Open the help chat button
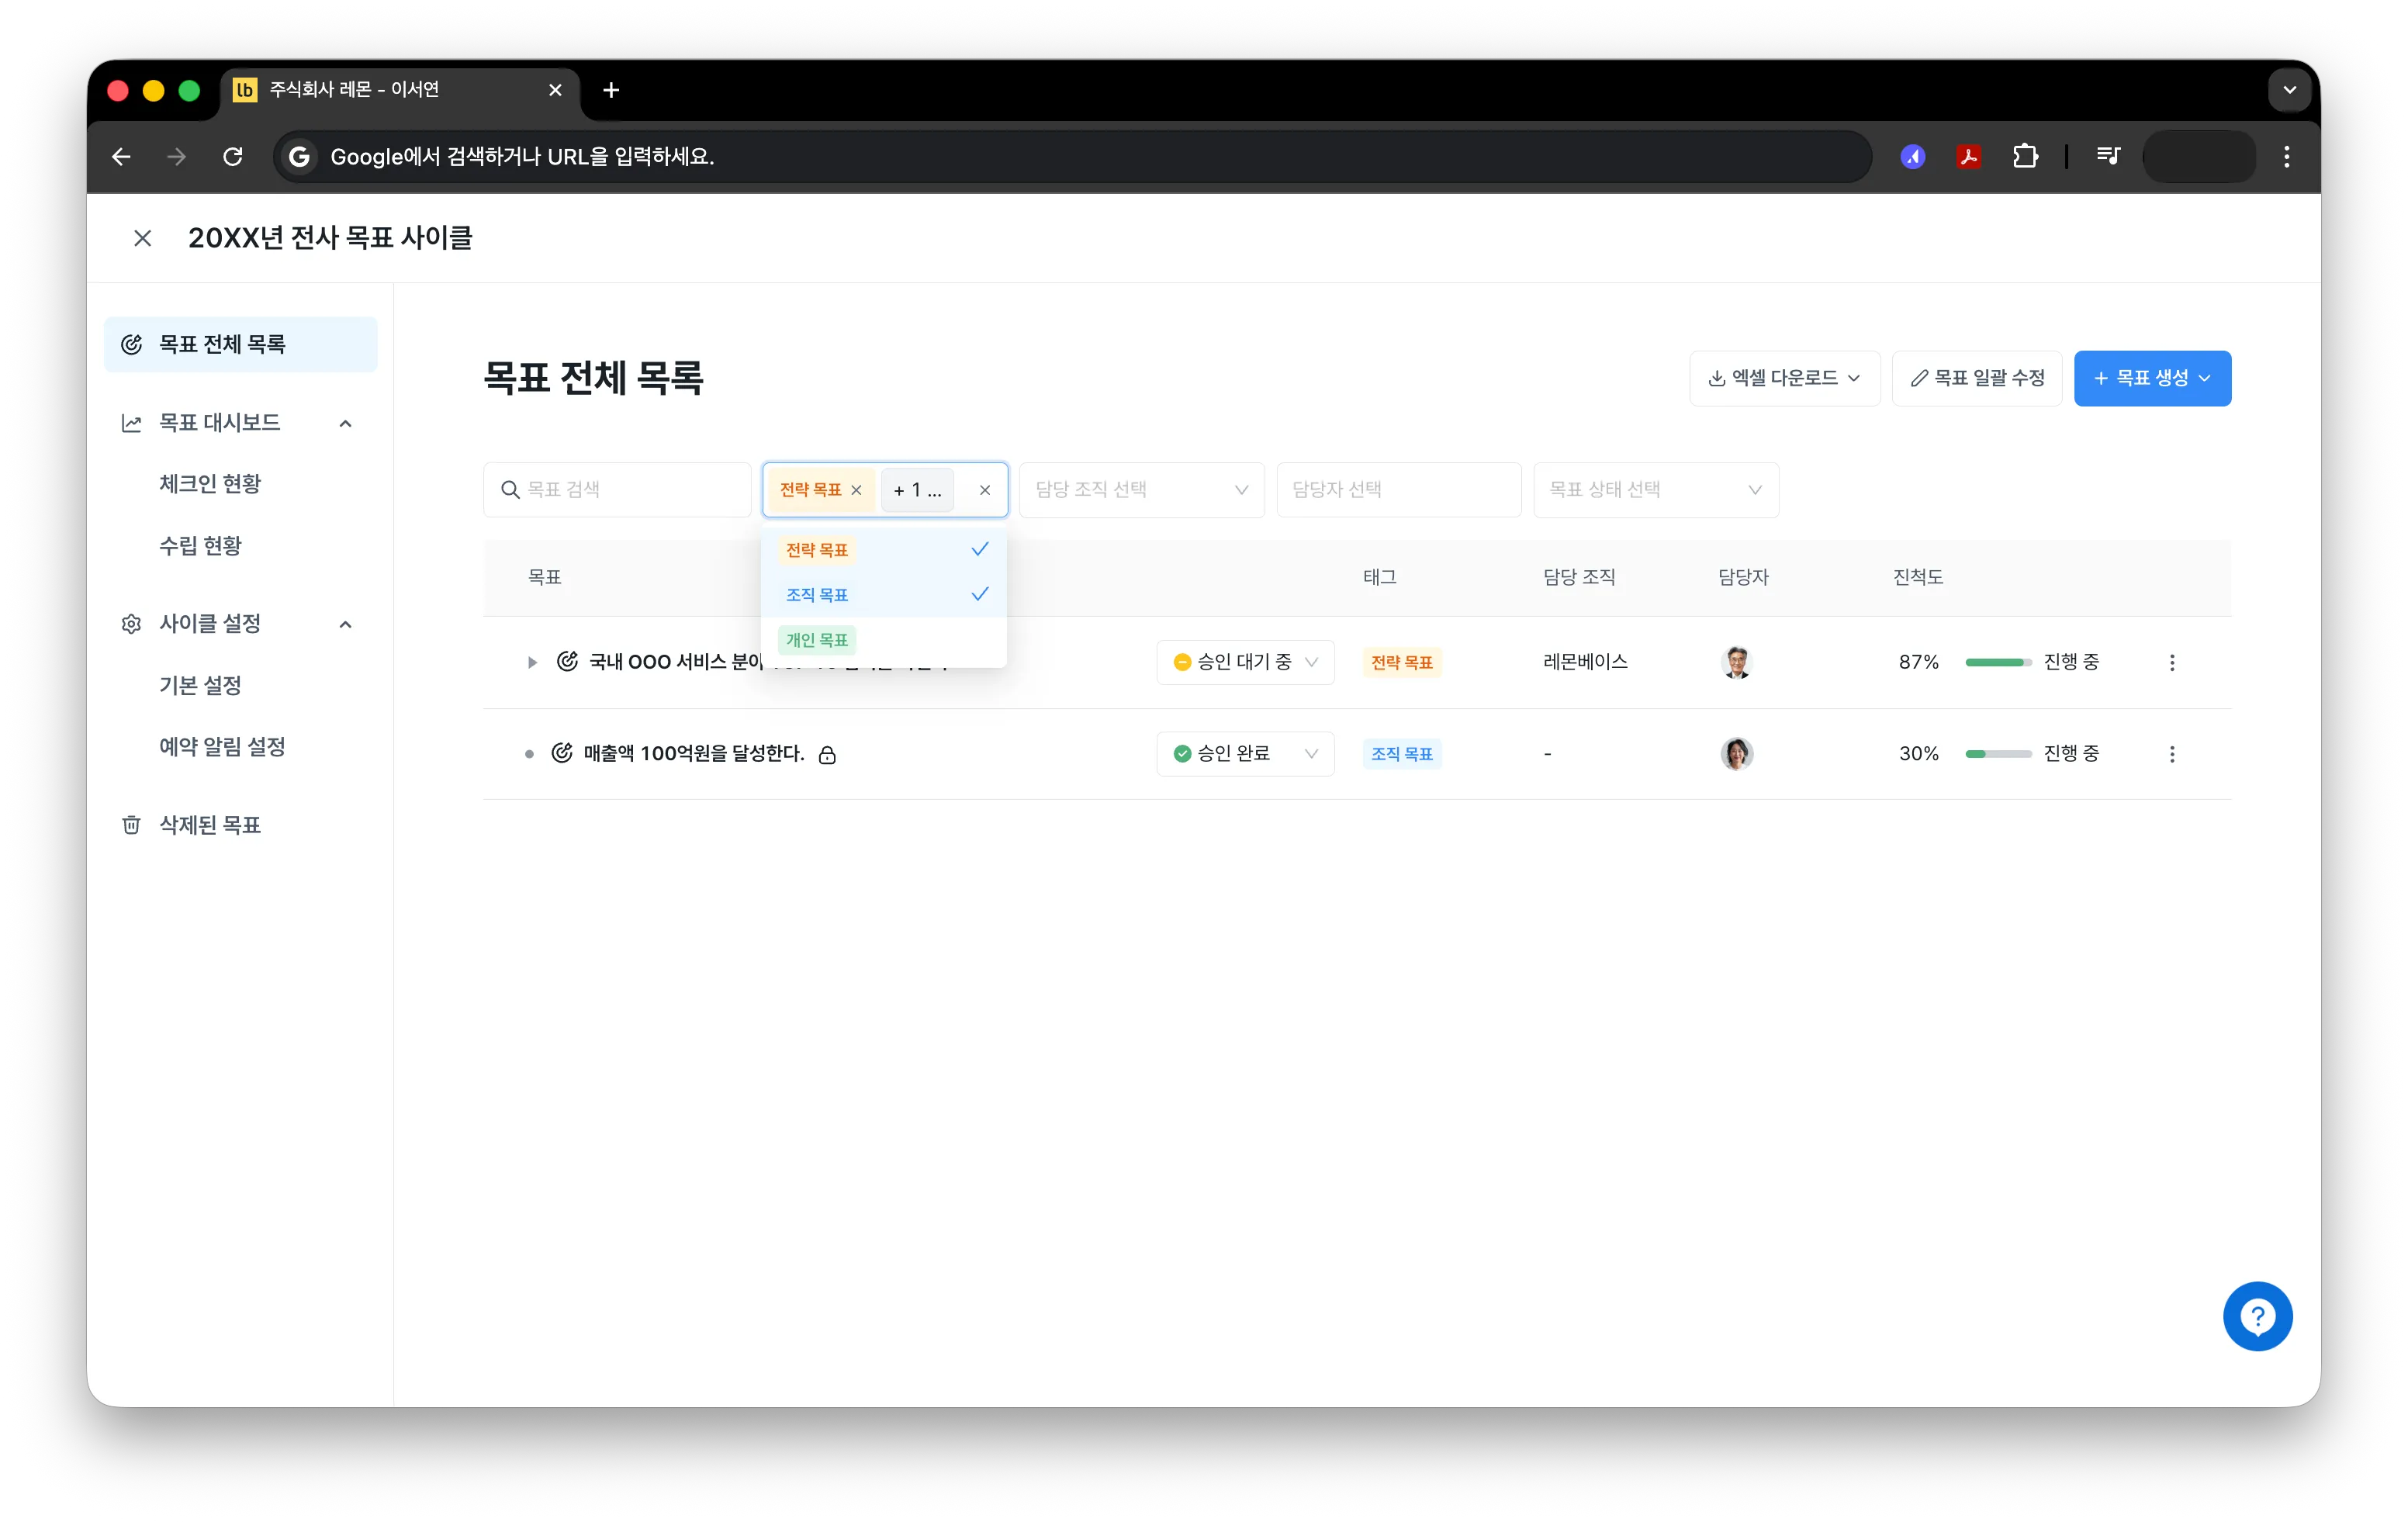The width and height of the screenshot is (2408, 1522). [x=2257, y=1316]
